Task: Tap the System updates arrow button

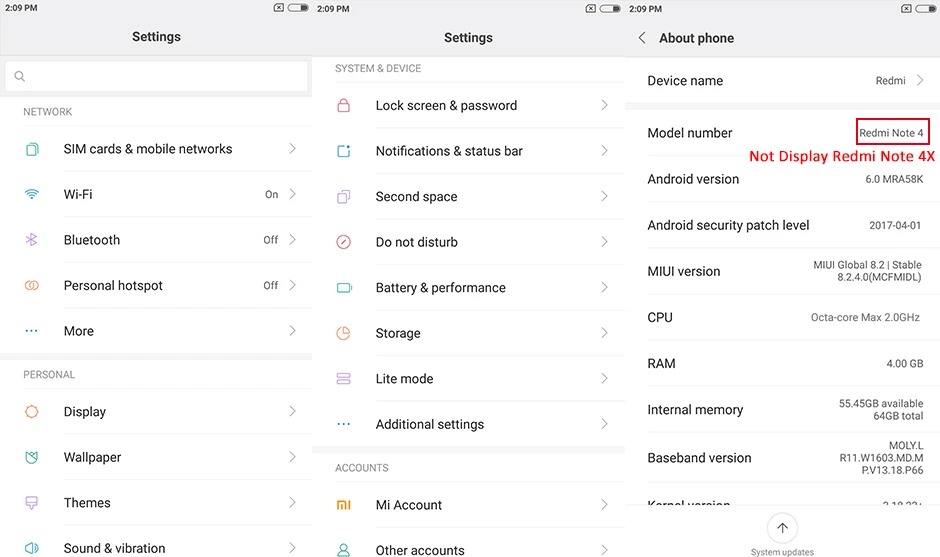Action: click(x=782, y=528)
